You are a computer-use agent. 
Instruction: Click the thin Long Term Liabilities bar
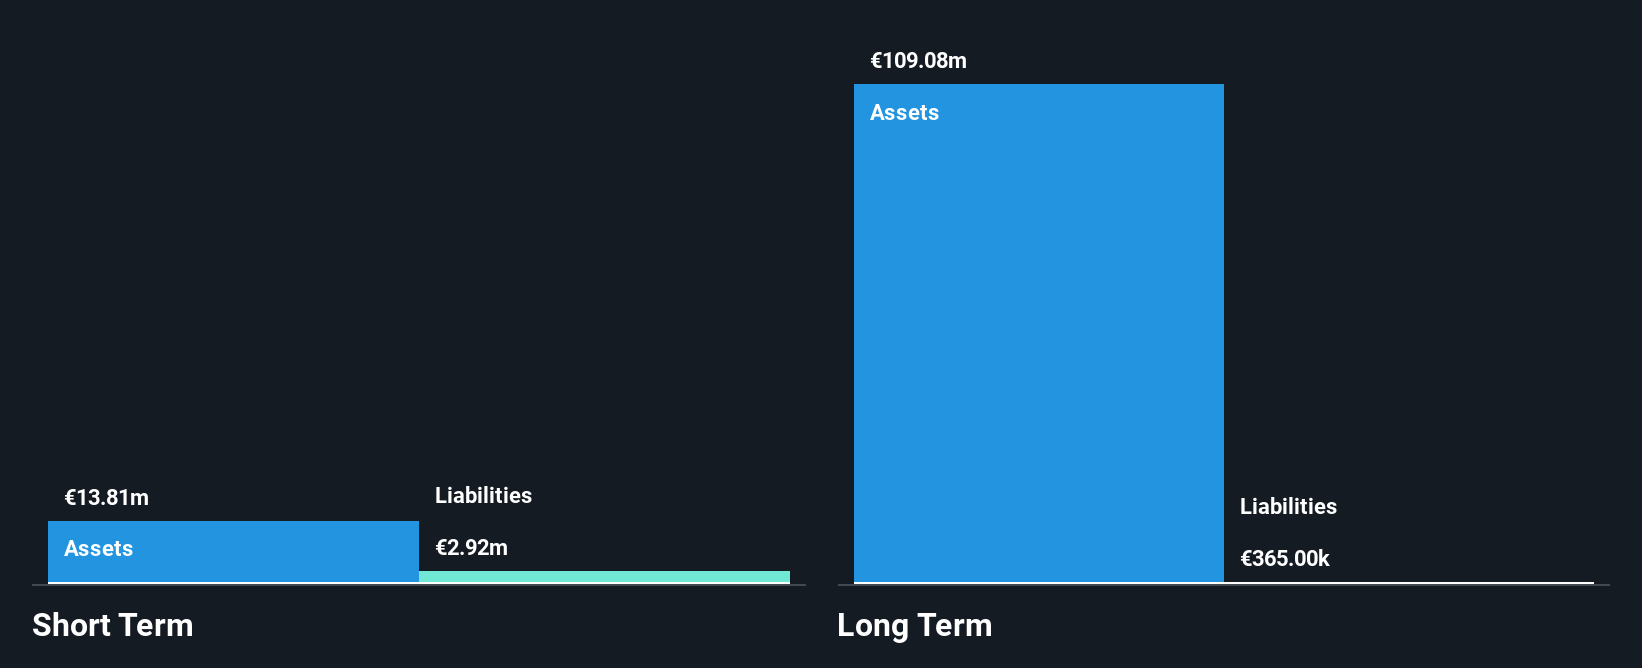[x=1408, y=582]
